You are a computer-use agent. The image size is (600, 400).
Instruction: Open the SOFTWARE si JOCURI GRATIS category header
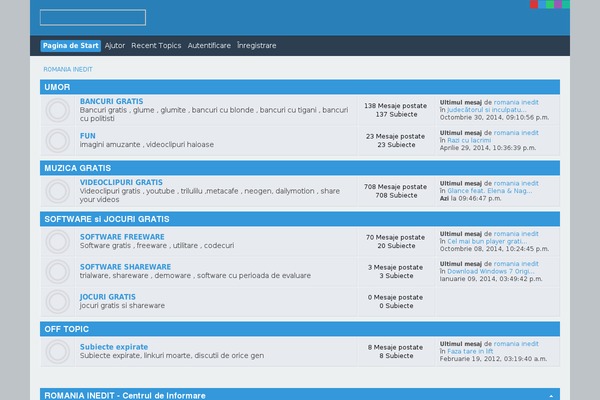point(107,219)
